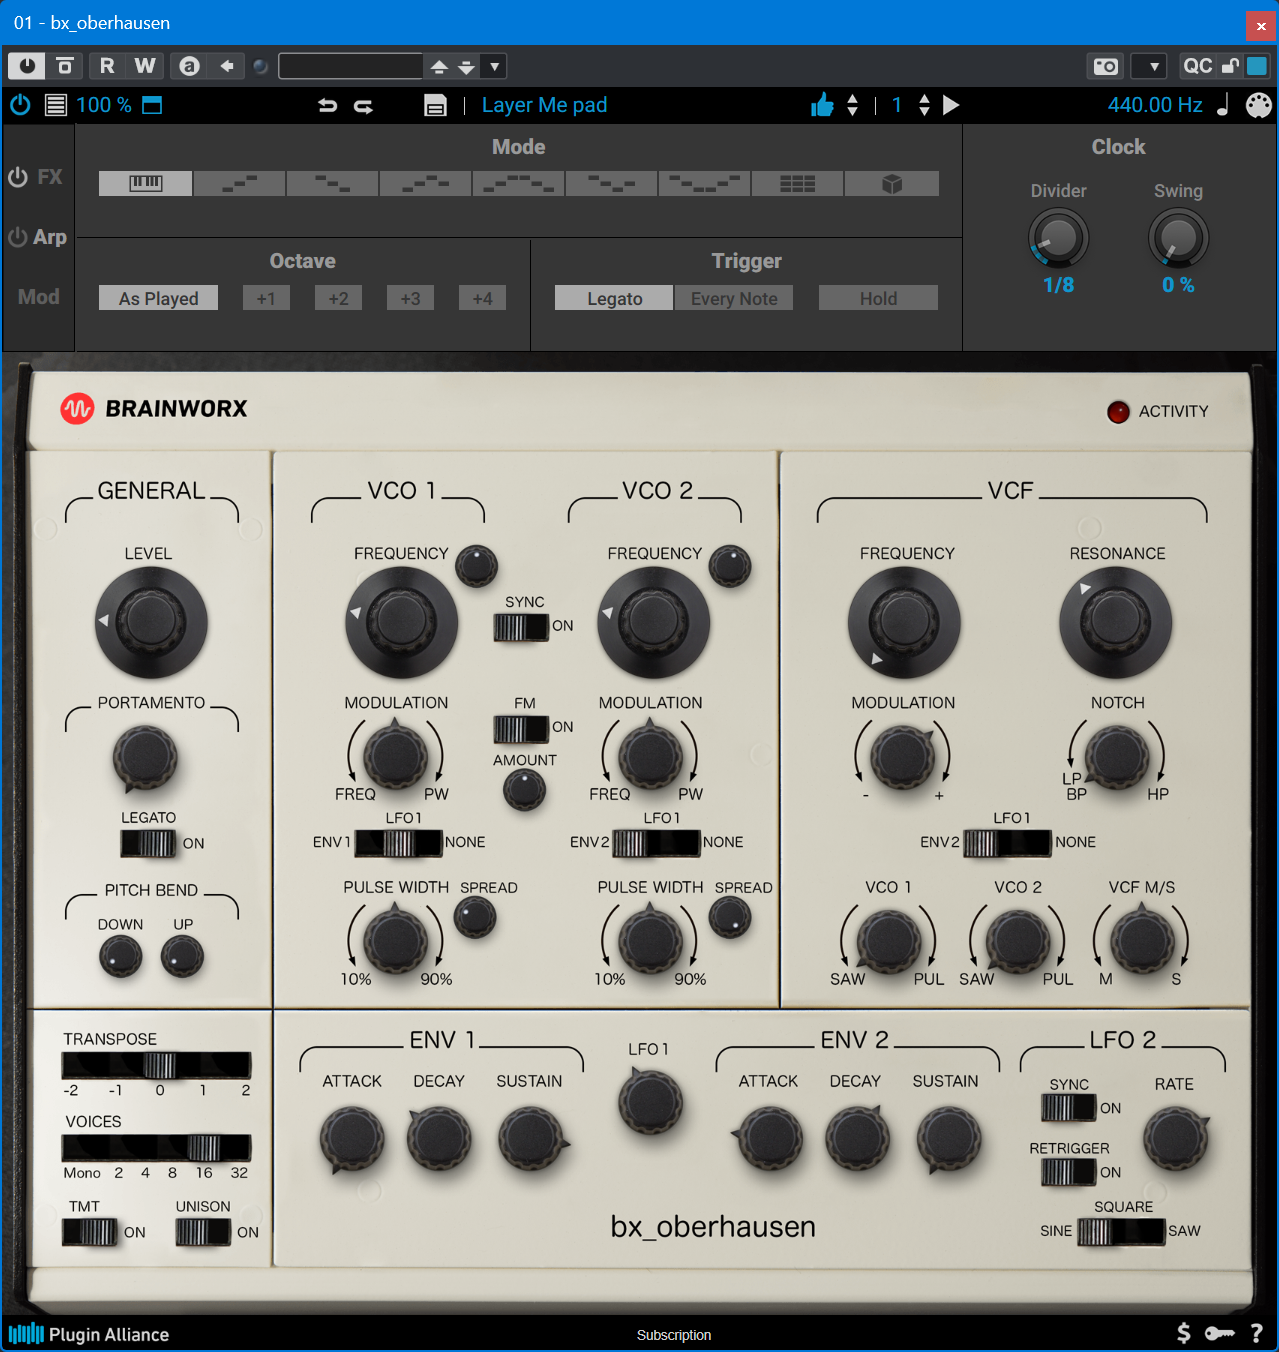Click the window resize icon beside 100 %
The image size is (1279, 1352).
[152, 105]
